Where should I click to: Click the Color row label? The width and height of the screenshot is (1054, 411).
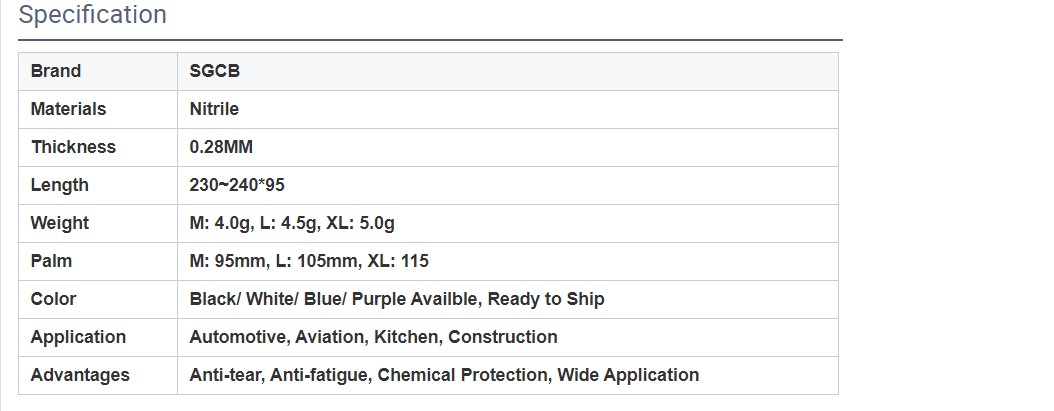tap(53, 299)
